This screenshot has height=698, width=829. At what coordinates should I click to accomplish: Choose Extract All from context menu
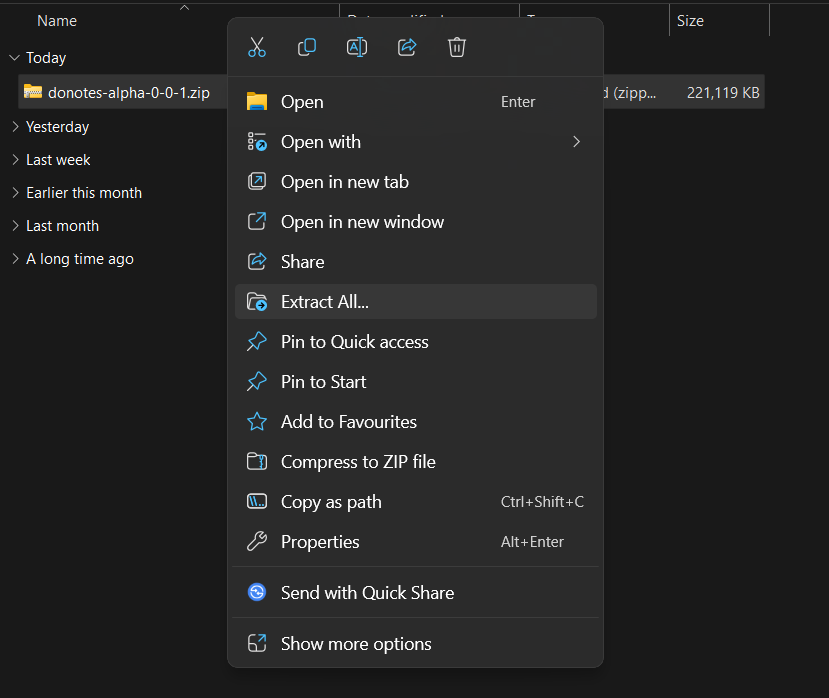(325, 302)
